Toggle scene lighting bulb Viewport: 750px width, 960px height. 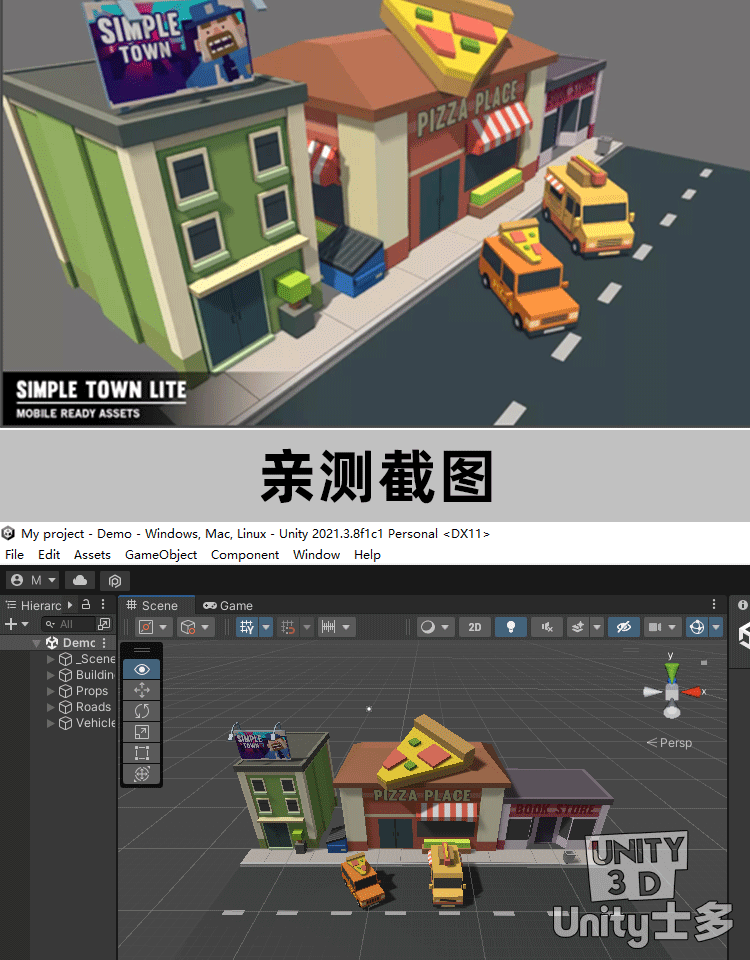click(511, 627)
